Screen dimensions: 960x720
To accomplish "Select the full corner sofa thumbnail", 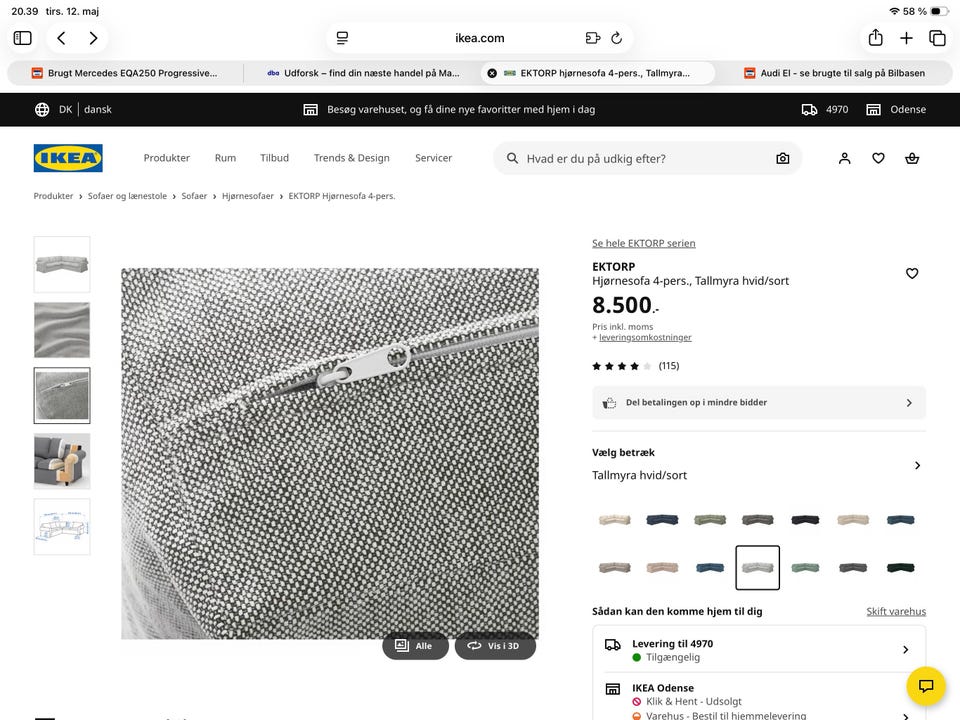I will [62, 264].
